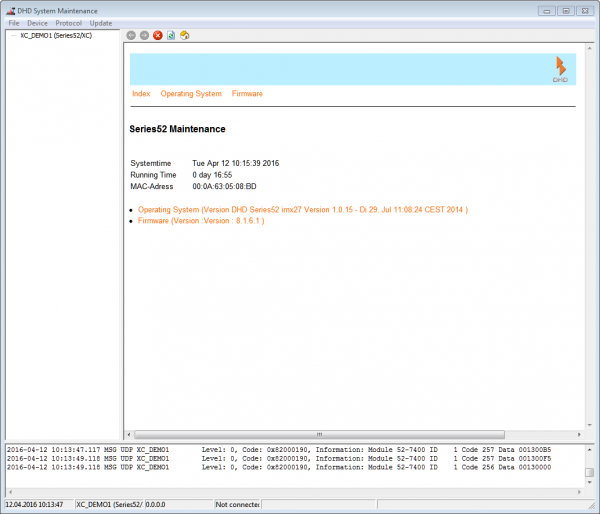Open the Device menu
600x514 pixels.
click(x=37, y=22)
